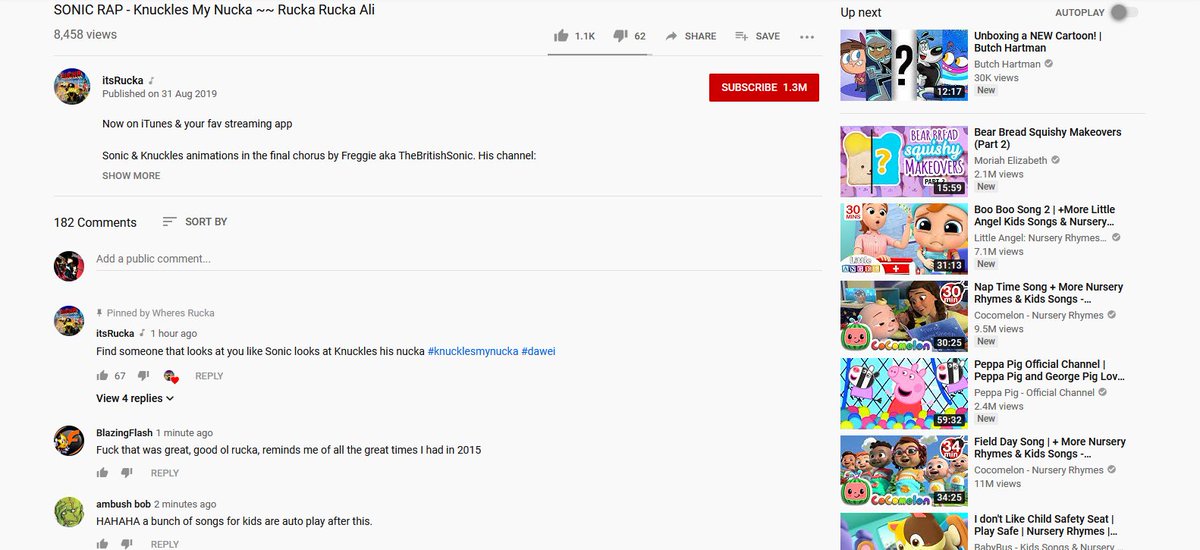Like the video with 1.1K thumbs up
The image size is (1200, 550).
(x=562, y=36)
